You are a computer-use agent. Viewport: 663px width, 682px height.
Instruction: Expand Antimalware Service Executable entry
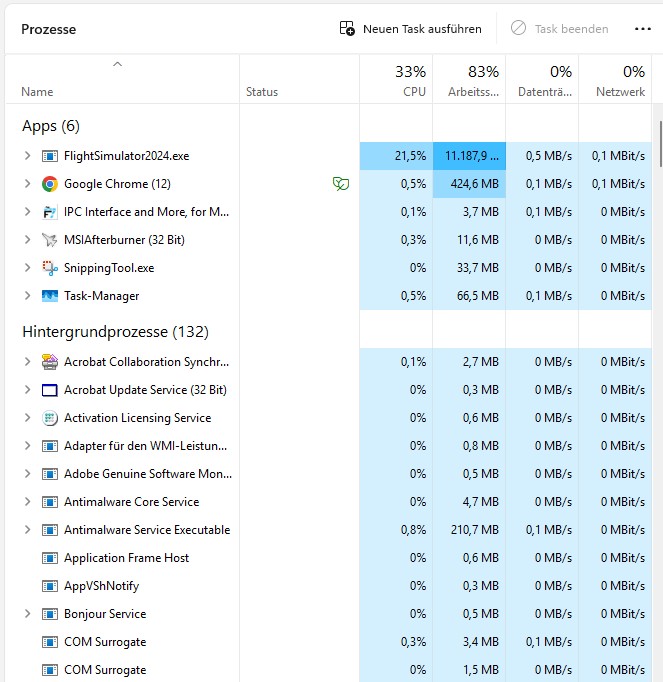(x=27, y=530)
